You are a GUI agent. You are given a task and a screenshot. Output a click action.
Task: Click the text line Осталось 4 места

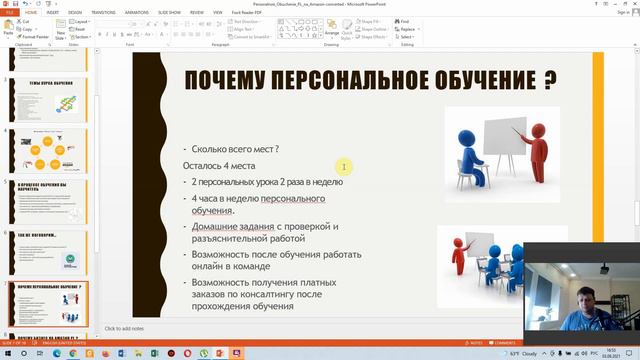tap(219, 166)
